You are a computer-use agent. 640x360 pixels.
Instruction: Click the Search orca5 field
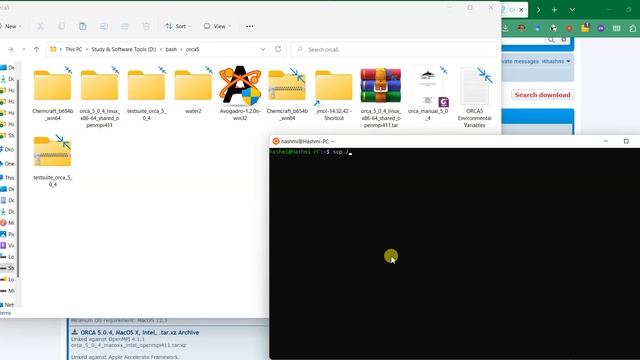pos(394,49)
